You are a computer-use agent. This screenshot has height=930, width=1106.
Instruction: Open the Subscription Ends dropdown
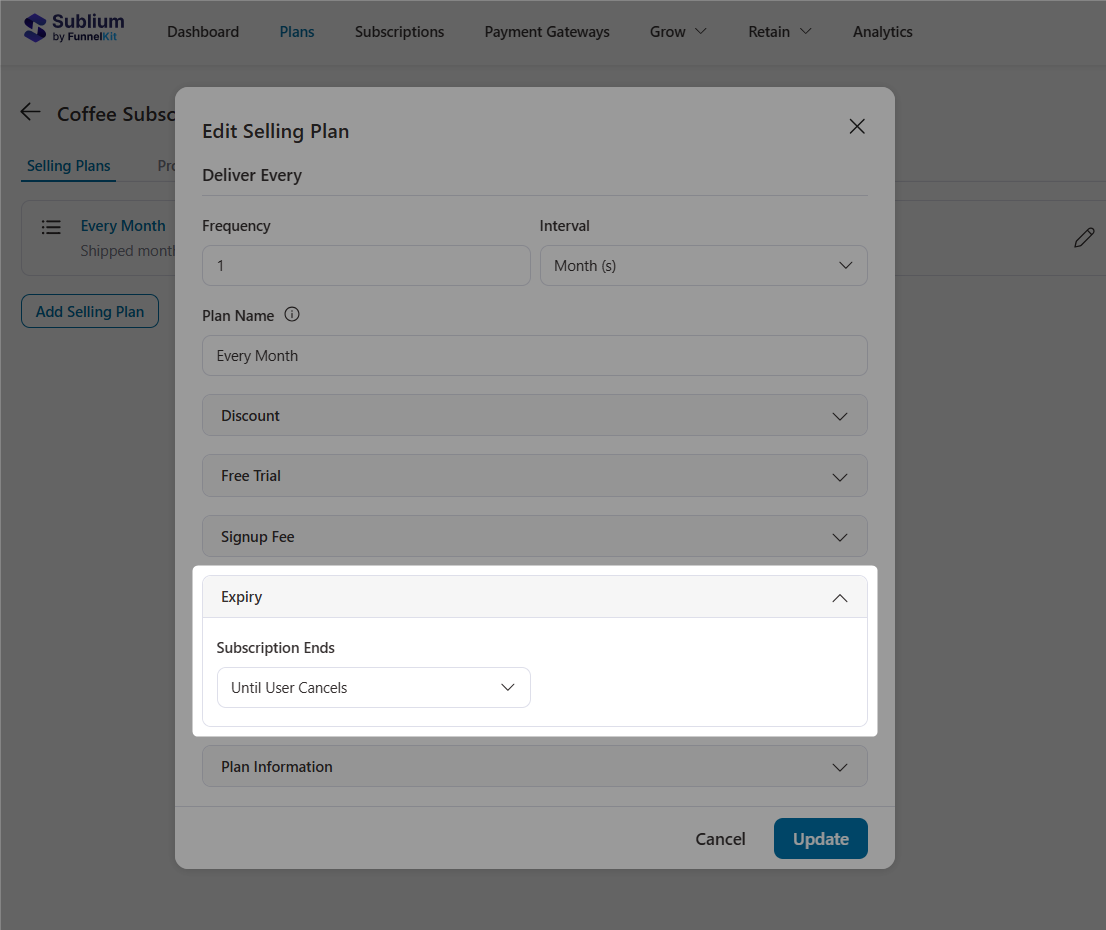click(373, 687)
